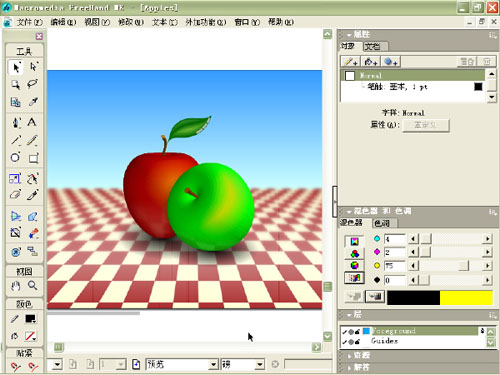Select the Pen tool
Image resolution: width=500 pixels, height=375 pixels.
[16, 122]
